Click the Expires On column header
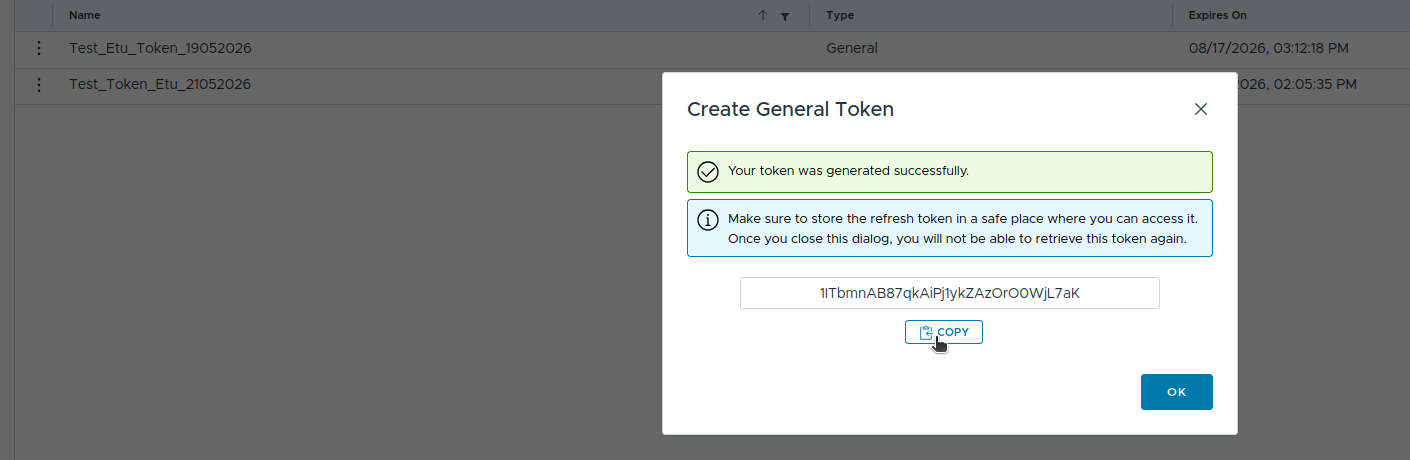The width and height of the screenshot is (1410, 460). click(1217, 15)
